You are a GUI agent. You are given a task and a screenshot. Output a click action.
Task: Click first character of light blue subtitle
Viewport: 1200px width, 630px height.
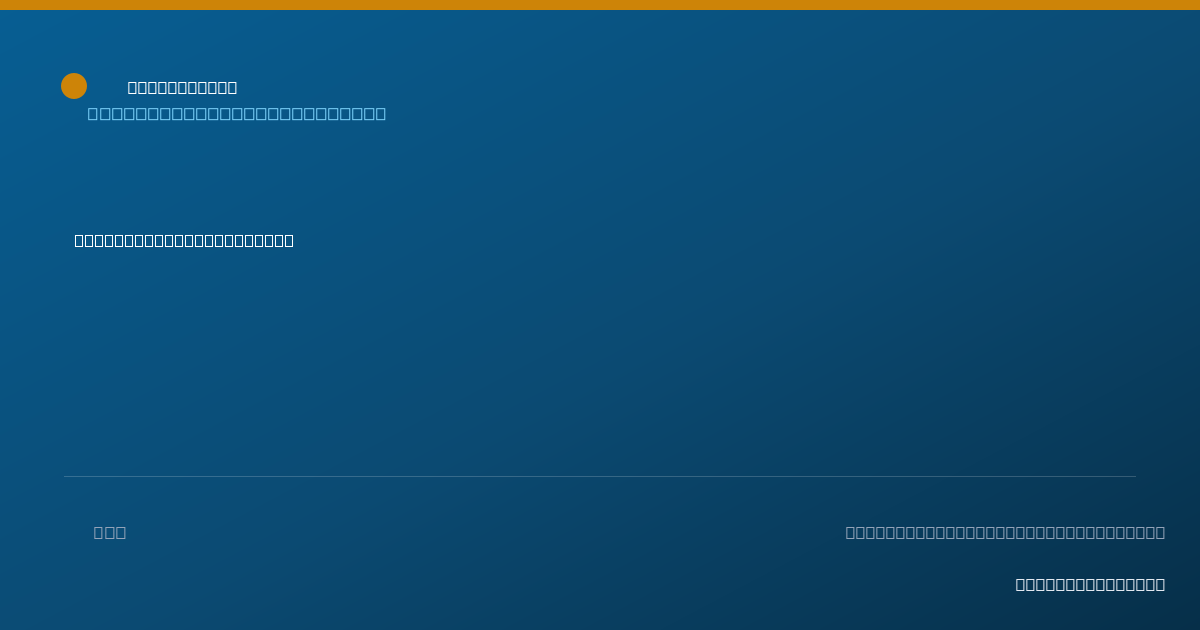coord(93,114)
